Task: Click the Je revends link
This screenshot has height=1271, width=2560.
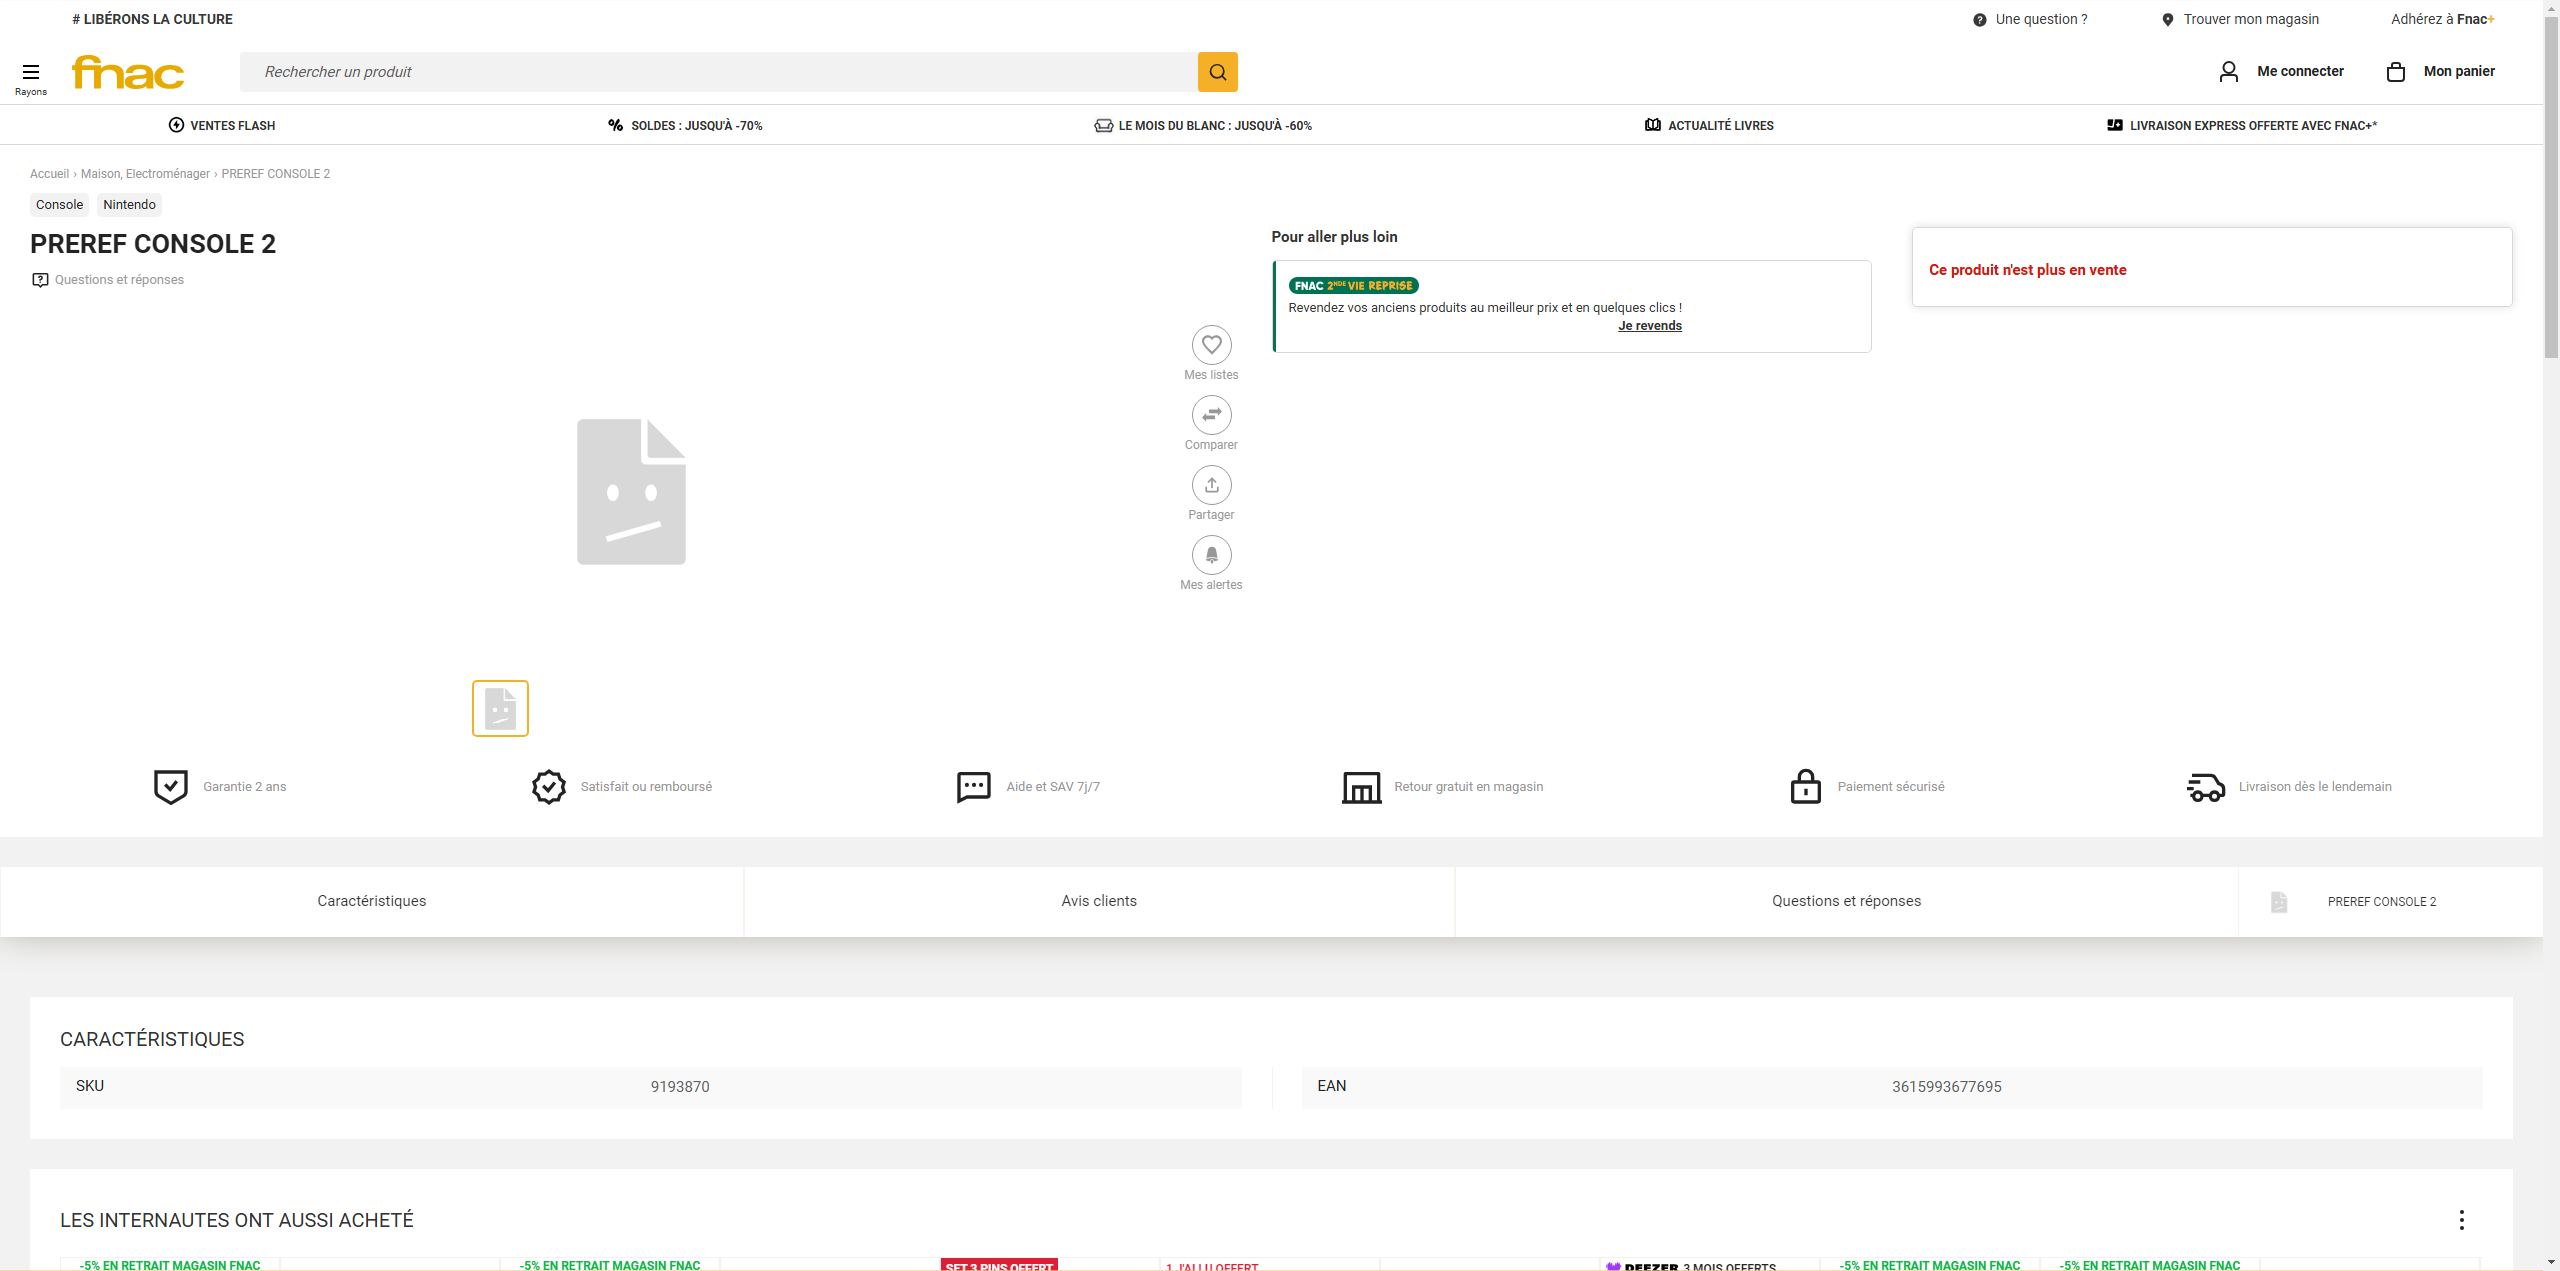Action: tap(1650, 326)
